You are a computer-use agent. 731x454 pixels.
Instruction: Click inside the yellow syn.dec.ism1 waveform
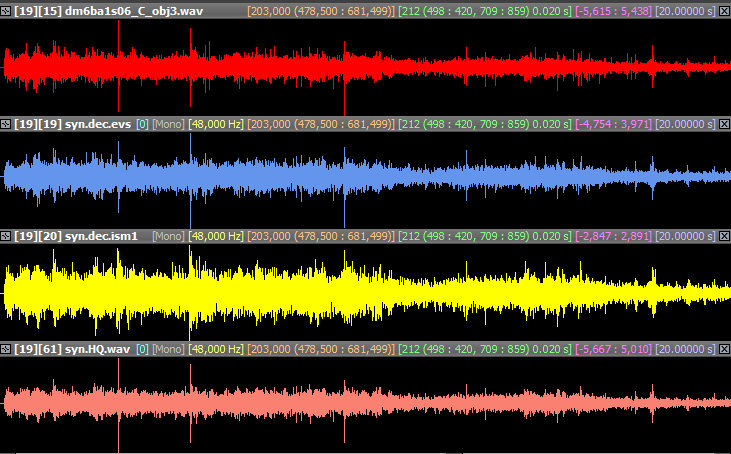pyautogui.click(x=365, y=290)
